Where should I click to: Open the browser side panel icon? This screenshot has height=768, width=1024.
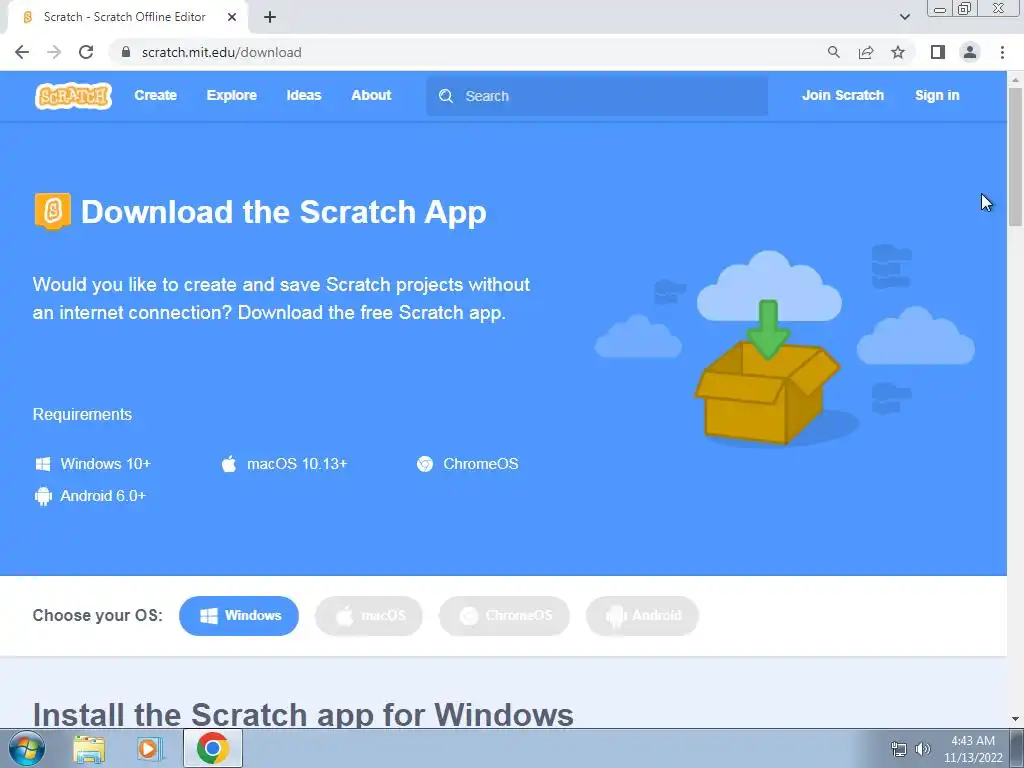point(938,52)
